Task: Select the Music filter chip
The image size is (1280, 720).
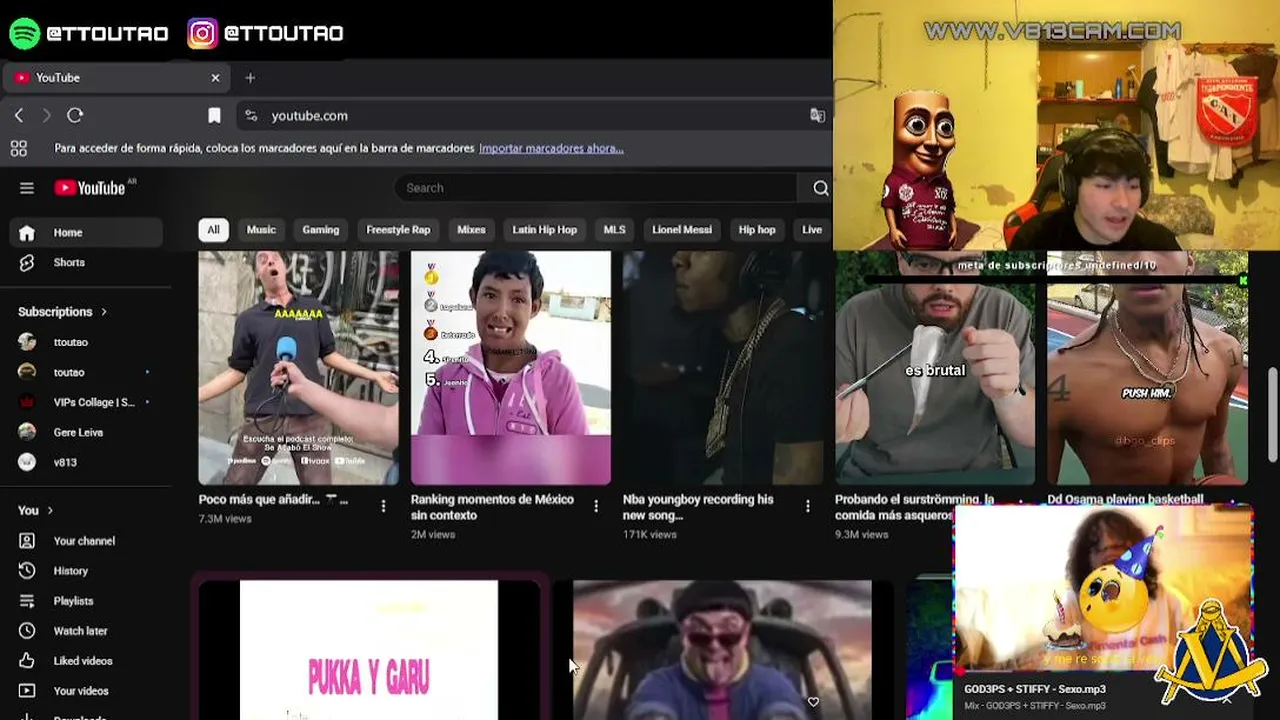Action: (261, 230)
